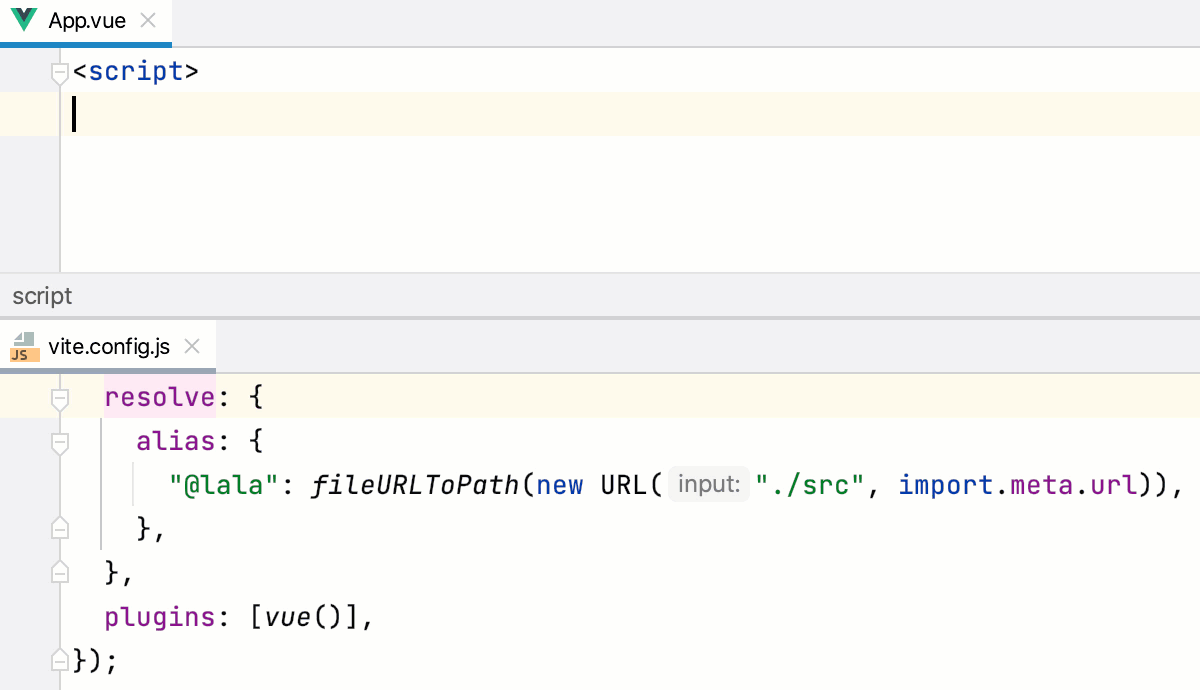Switch to the vite.config.js tab
Image resolution: width=1200 pixels, height=690 pixels.
pyautogui.click(x=110, y=347)
